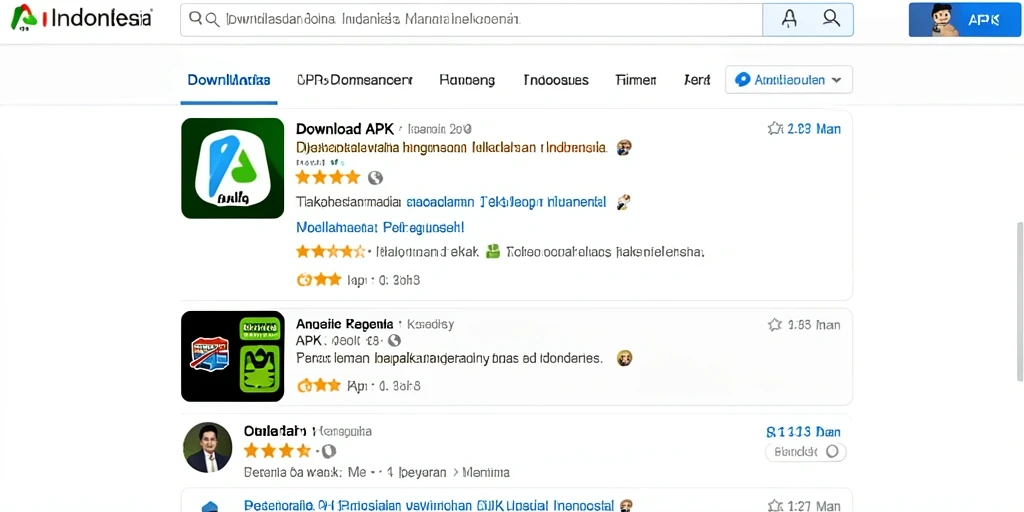This screenshot has height=512, width=1024.
Task: Select the Downlidatika tab
Action: pos(229,80)
